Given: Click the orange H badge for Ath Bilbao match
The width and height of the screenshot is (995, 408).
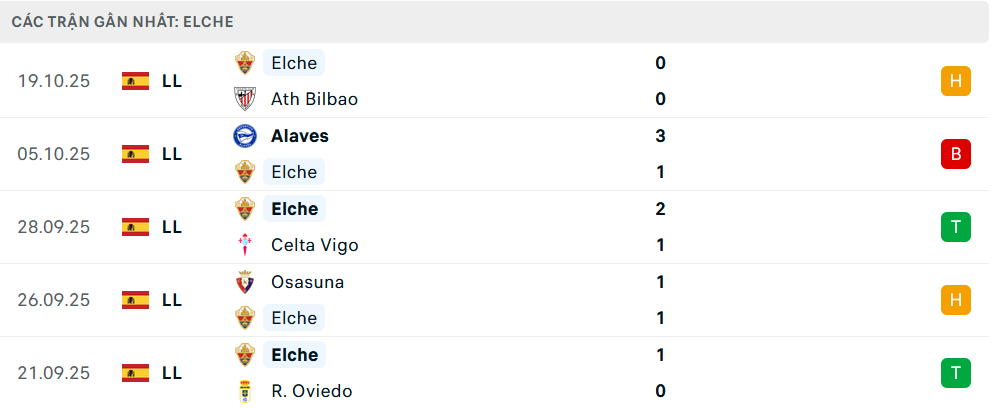Looking at the screenshot, I should (x=955, y=81).
